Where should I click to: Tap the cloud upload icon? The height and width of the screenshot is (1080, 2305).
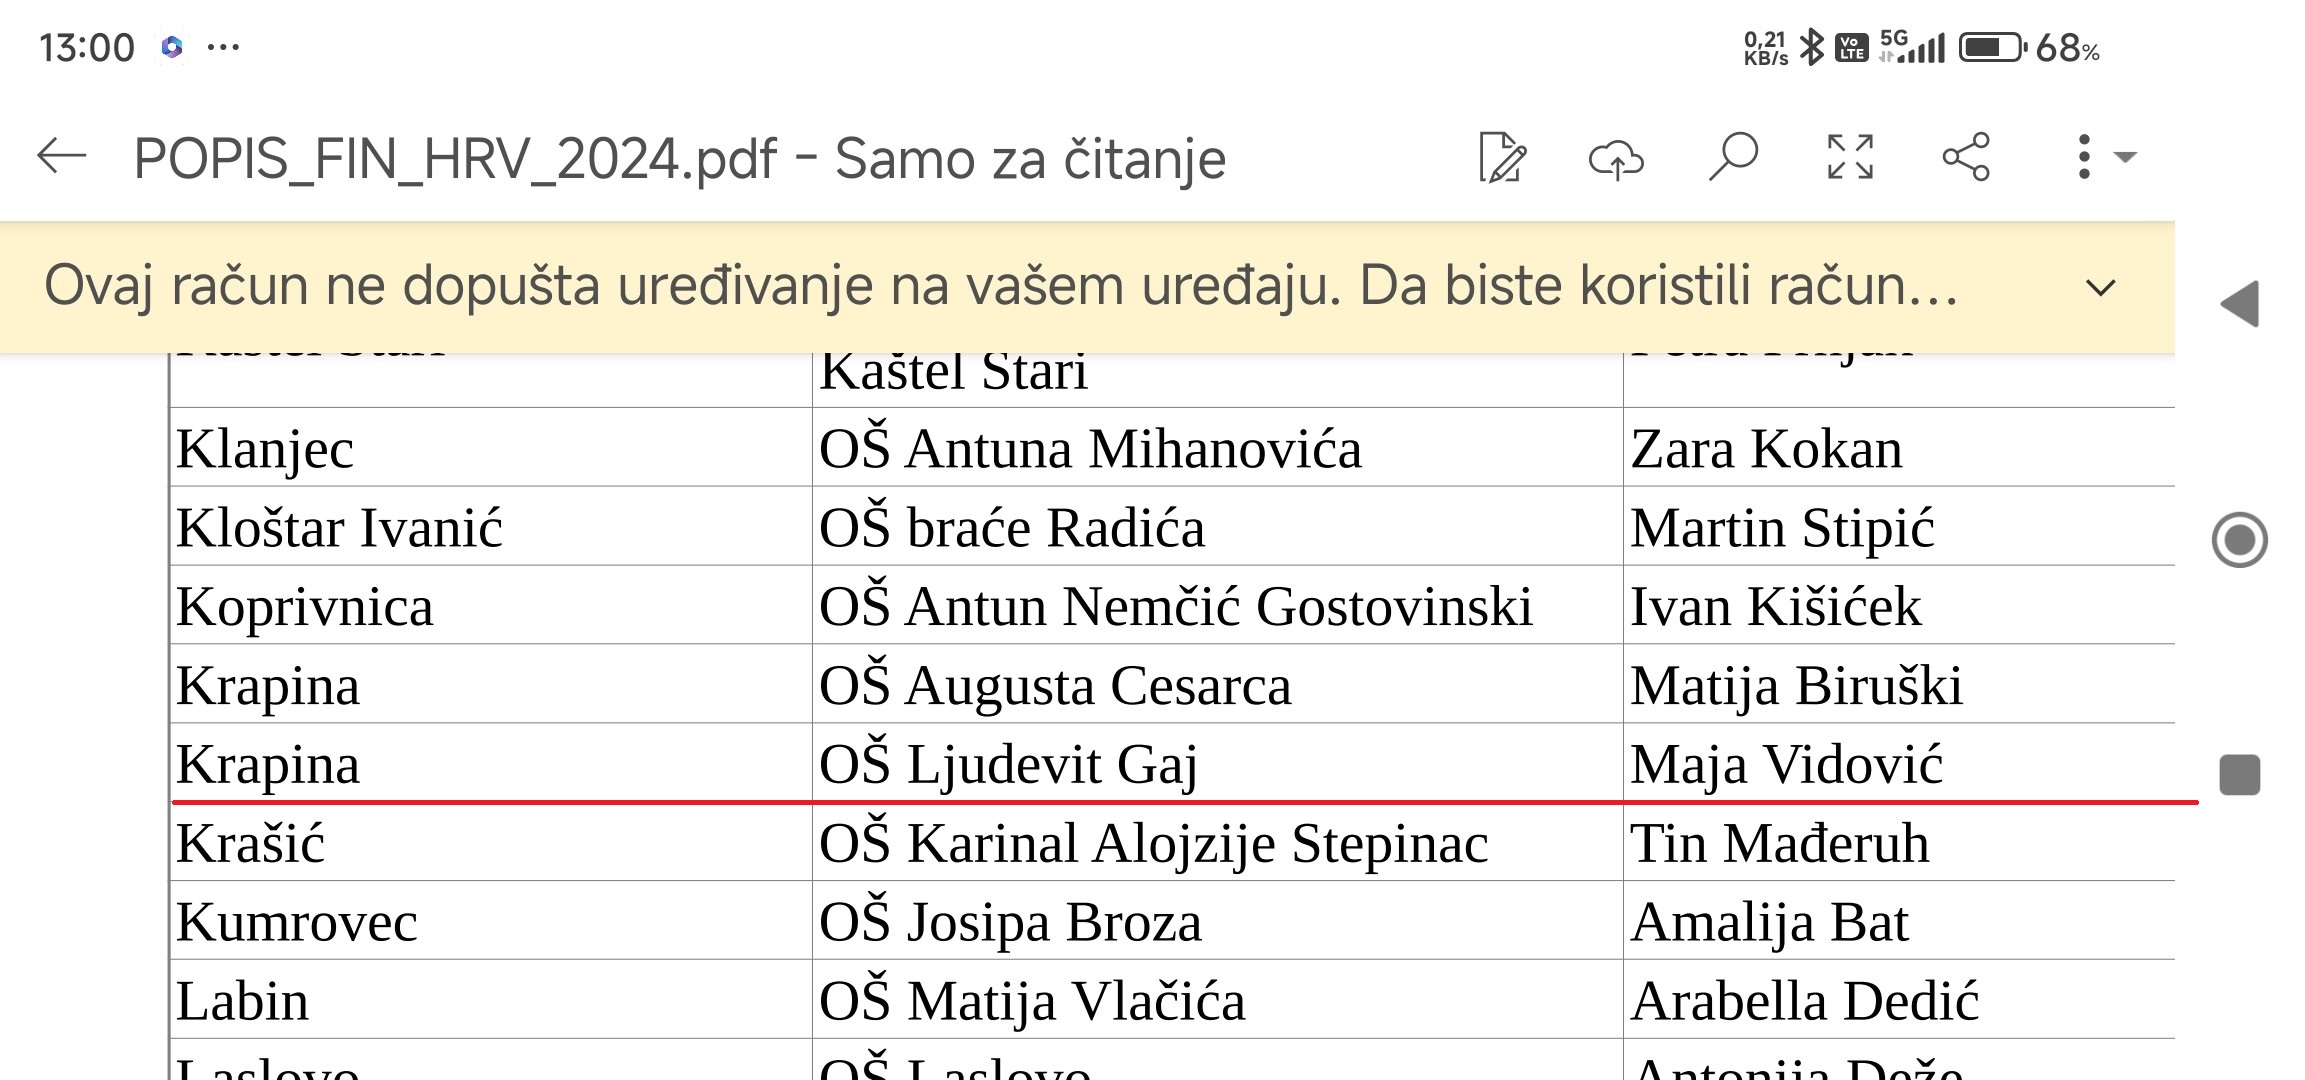tap(1616, 158)
